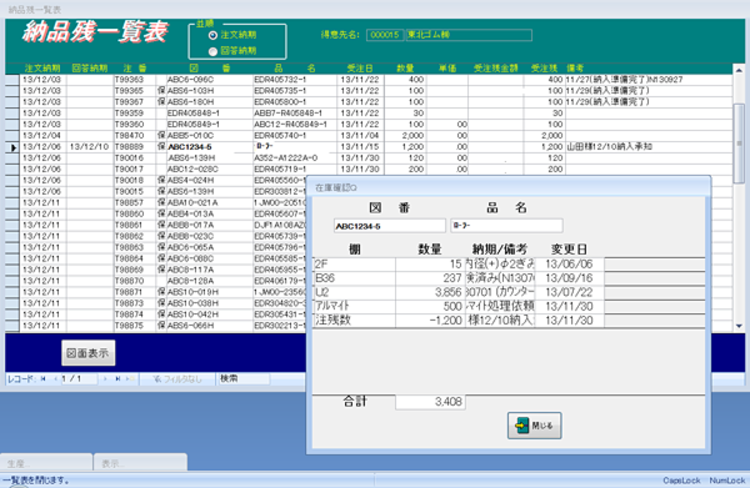This screenshot has width=750, height=488.
Task: Click the 品名 field in stock dialog
Action: pyautogui.click(x=507, y=226)
